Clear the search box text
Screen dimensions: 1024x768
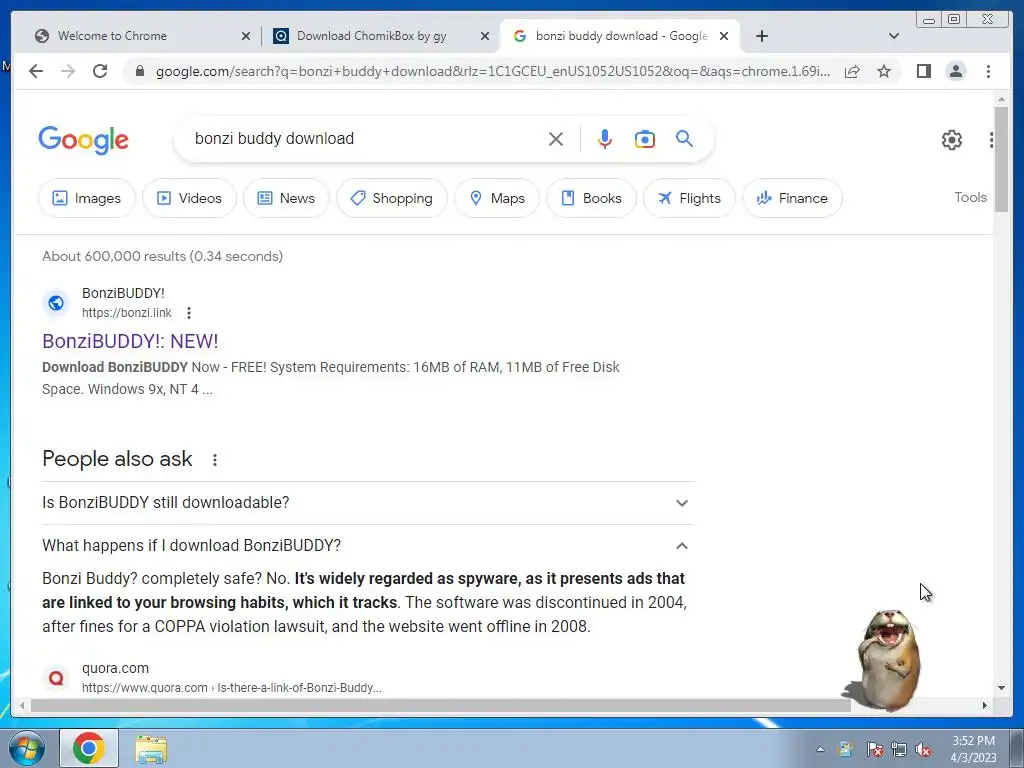click(556, 139)
